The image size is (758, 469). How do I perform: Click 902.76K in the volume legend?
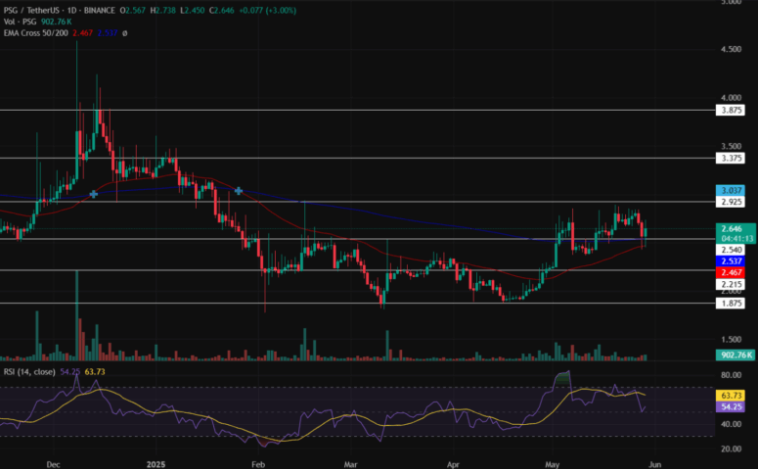tap(57, 22)
